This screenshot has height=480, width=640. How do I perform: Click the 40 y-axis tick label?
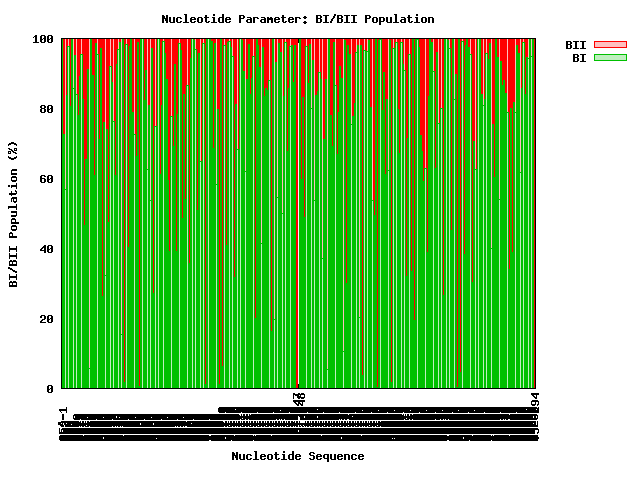(x=47, y=249)
